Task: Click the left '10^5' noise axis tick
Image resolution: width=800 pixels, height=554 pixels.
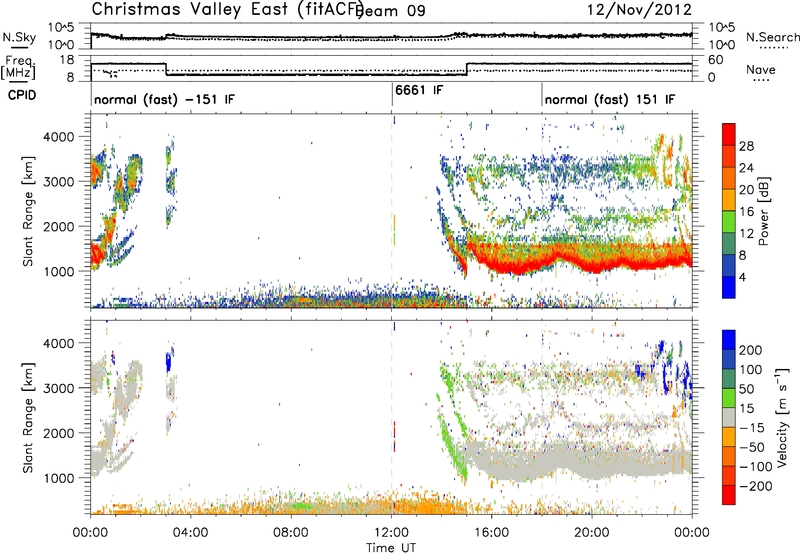Action: pyautogui.click(x=61, y=28)
